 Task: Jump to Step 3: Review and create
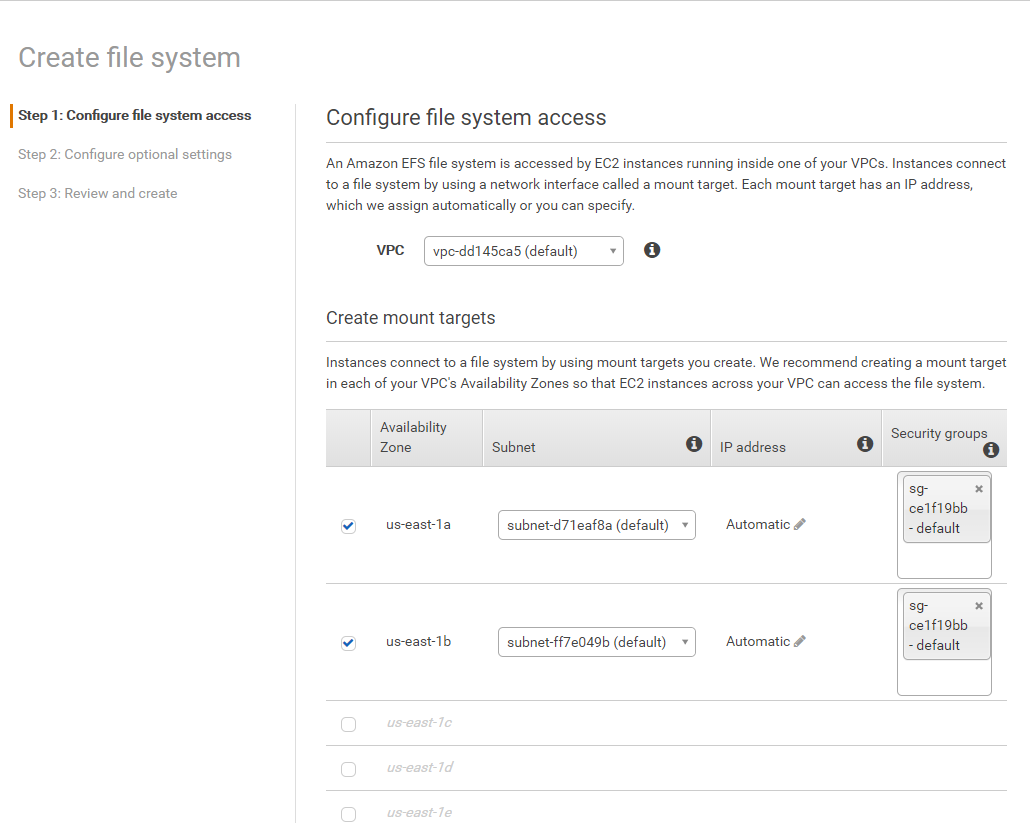98,193
